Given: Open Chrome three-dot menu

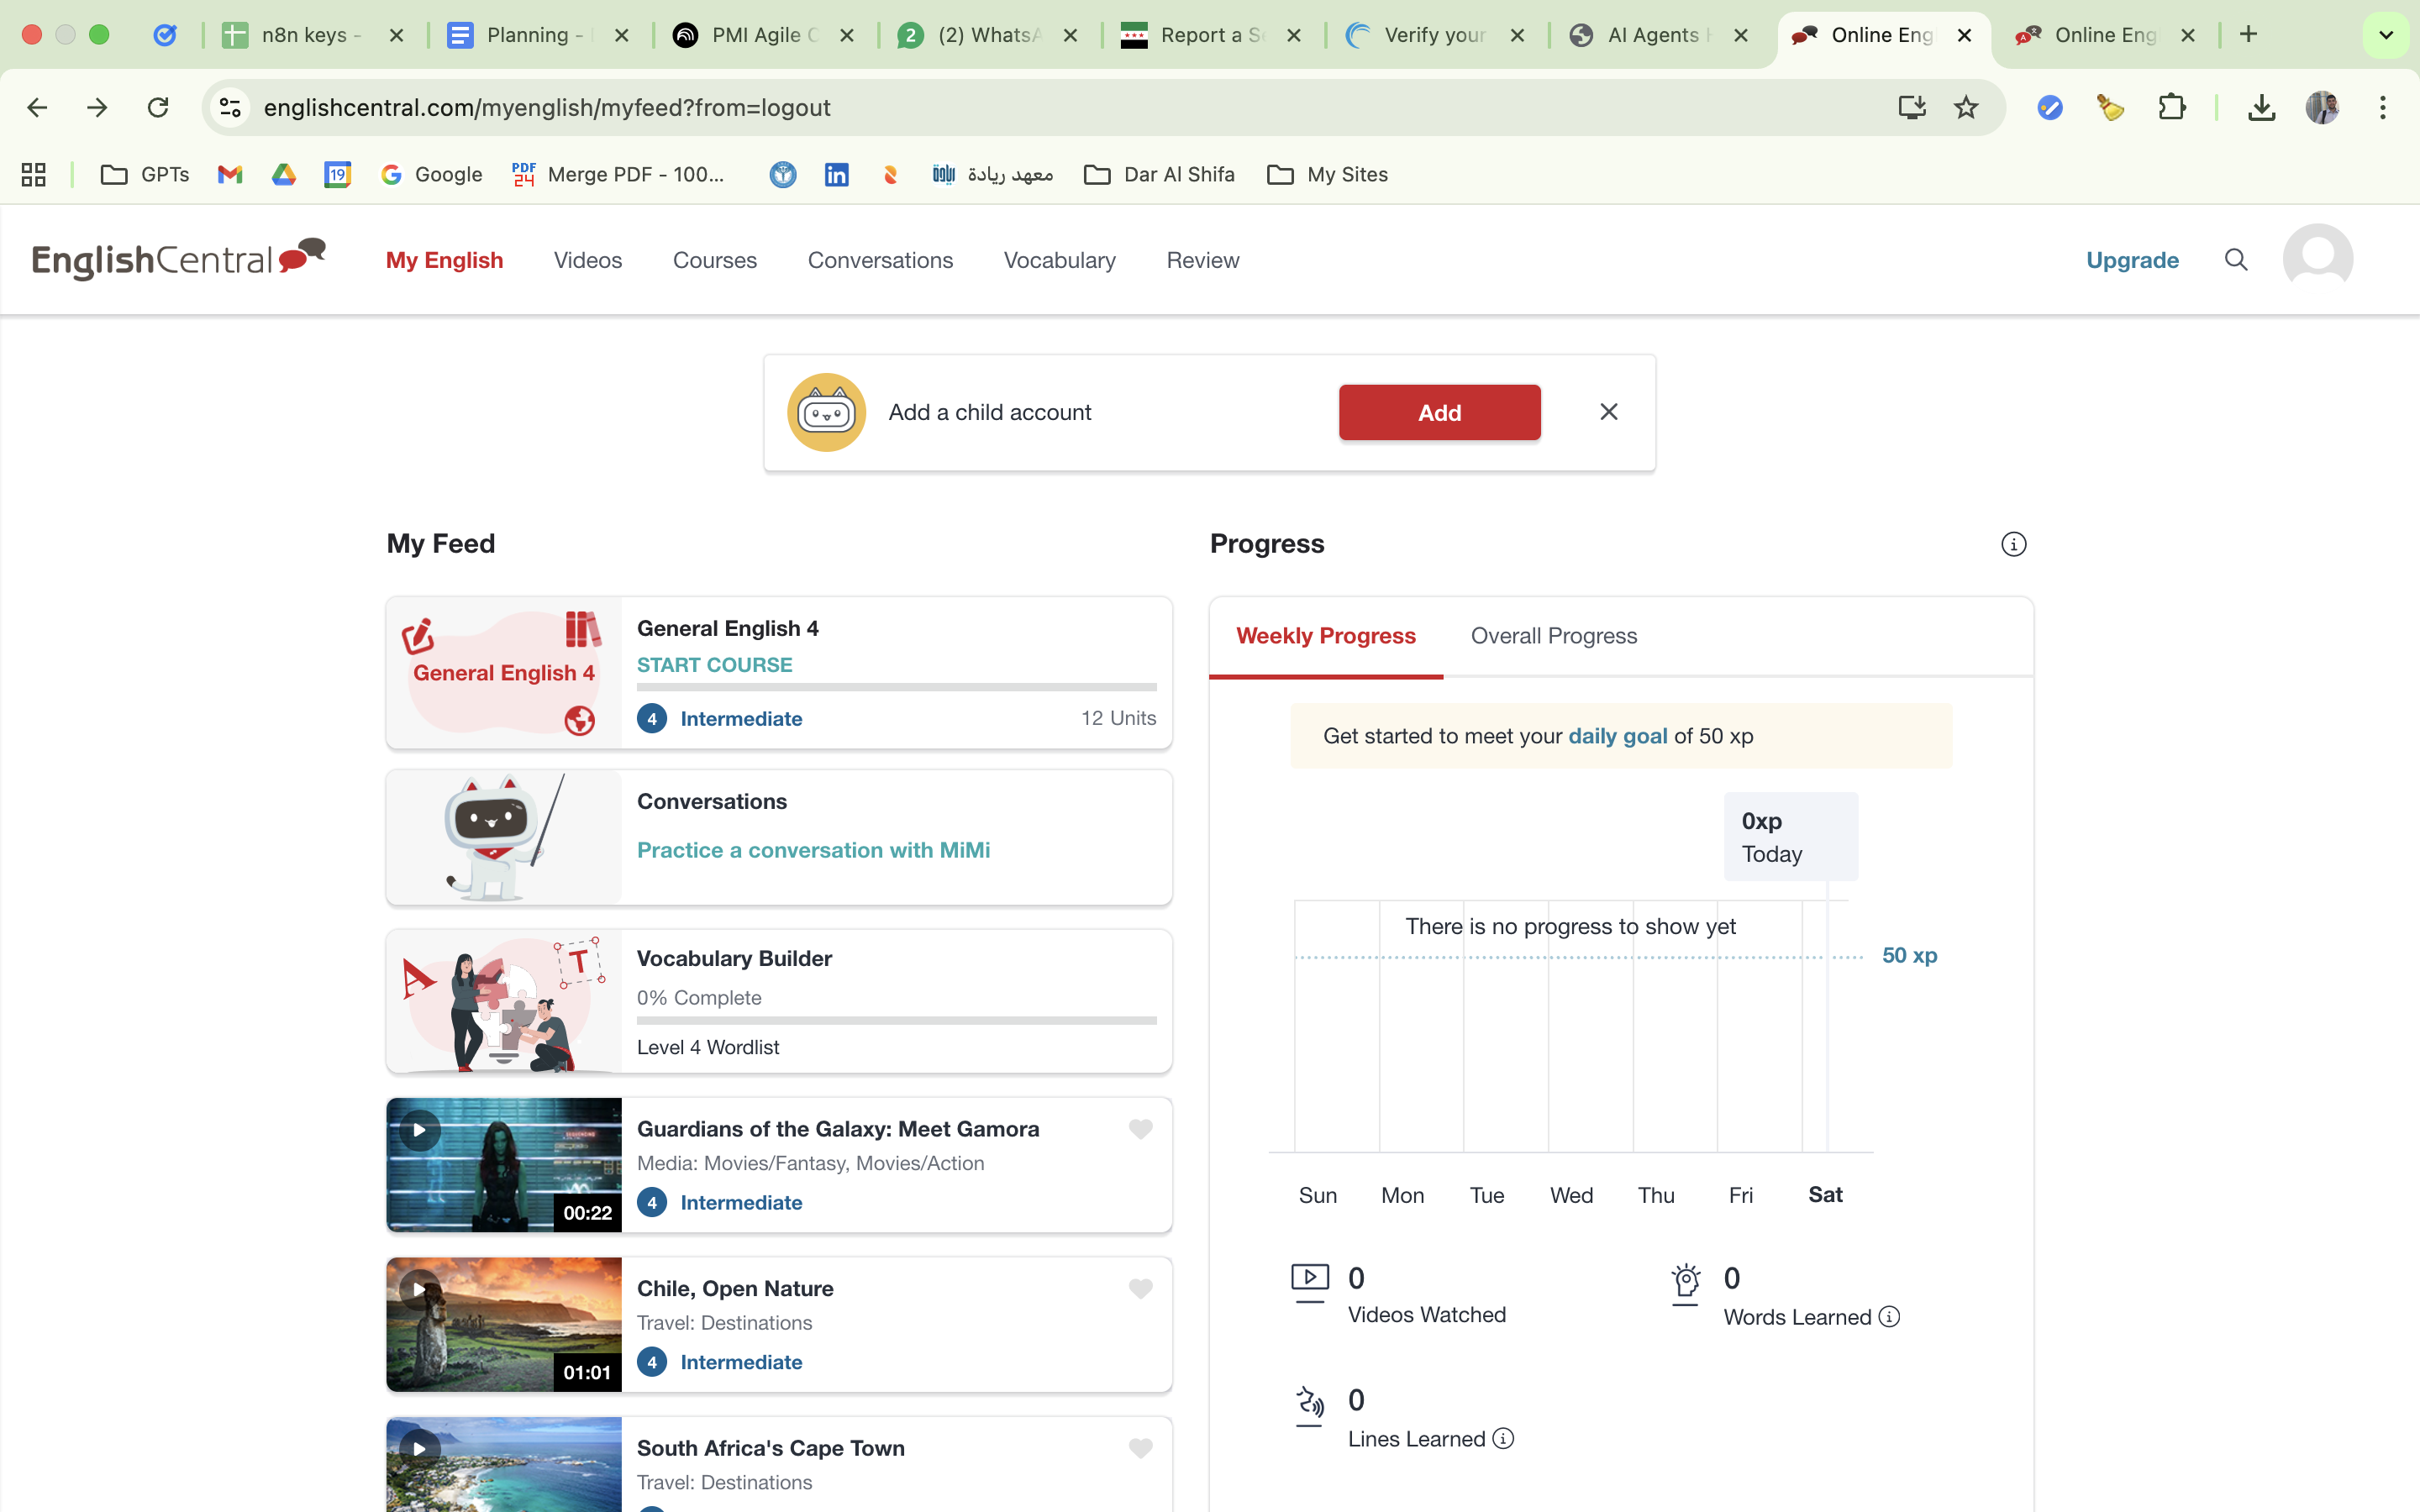Looking at the screenshot, I should (x=2383, y=108).
